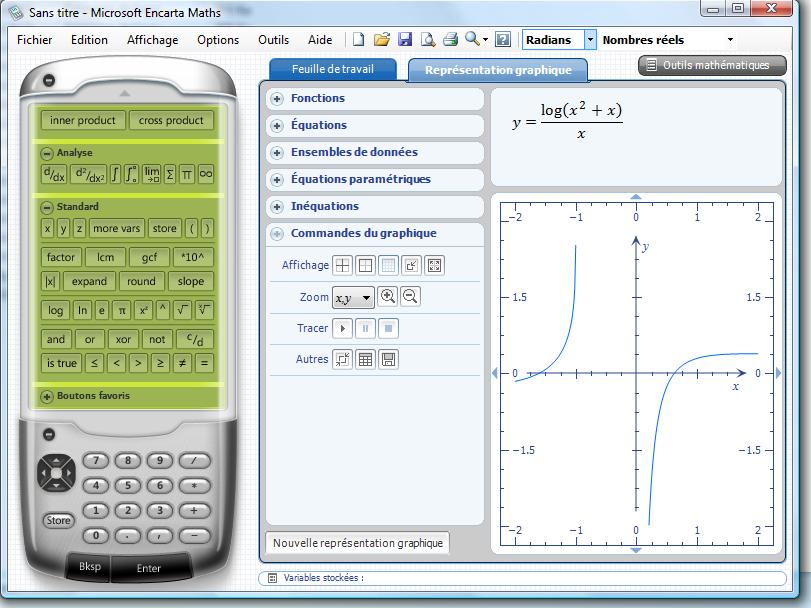This screenshot has width=811, height=608.
Task: Click the factor key
Action: (x=61, y=257)
